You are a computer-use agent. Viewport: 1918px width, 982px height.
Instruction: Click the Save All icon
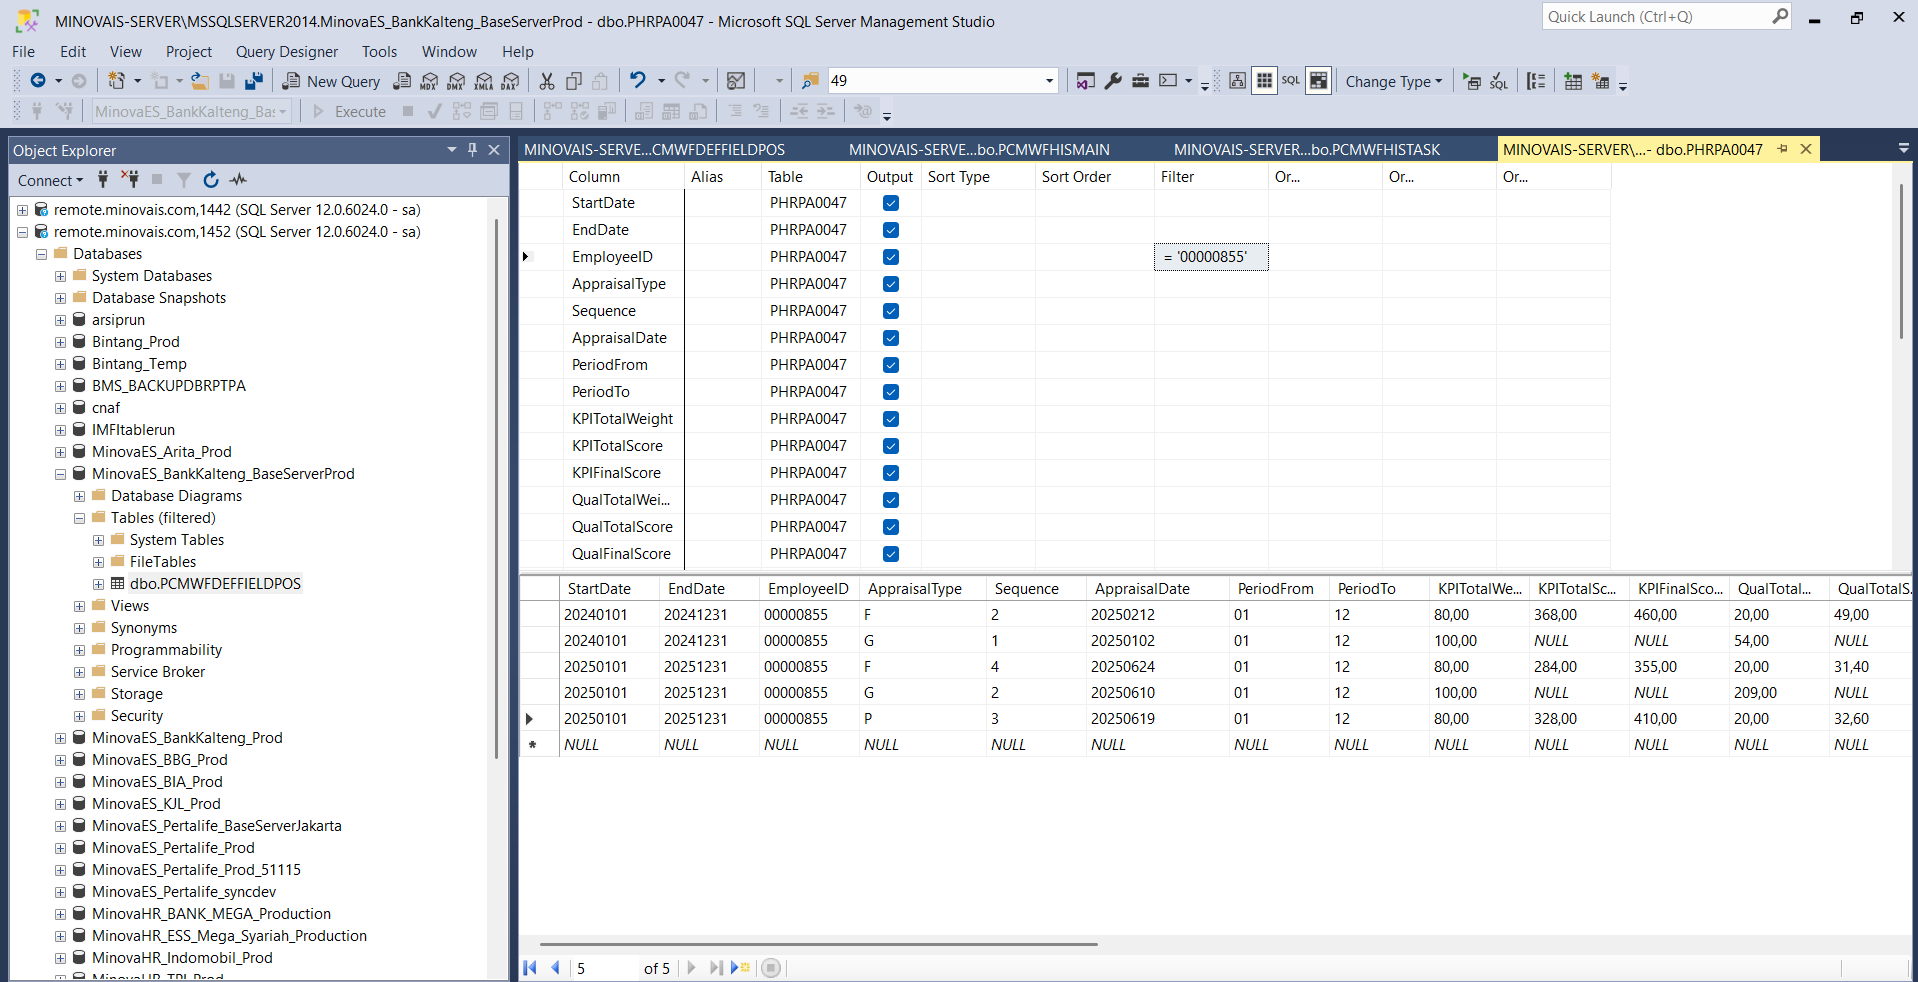coord(254,81)
